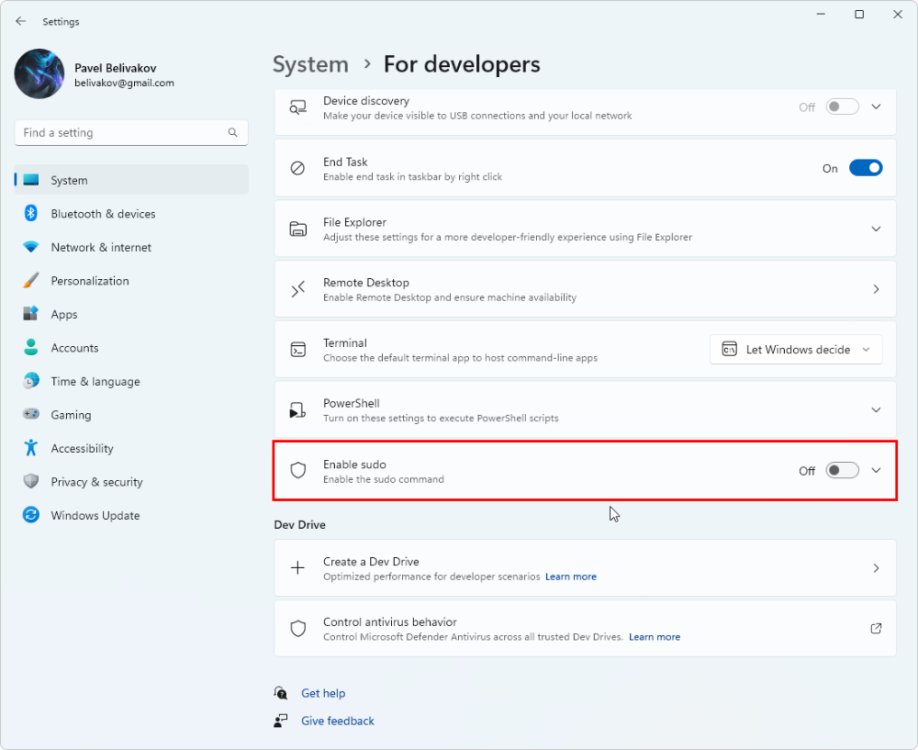The image size is (918, 750).
Task: Open Network & internet section
Action: click(x=132, y=247)
